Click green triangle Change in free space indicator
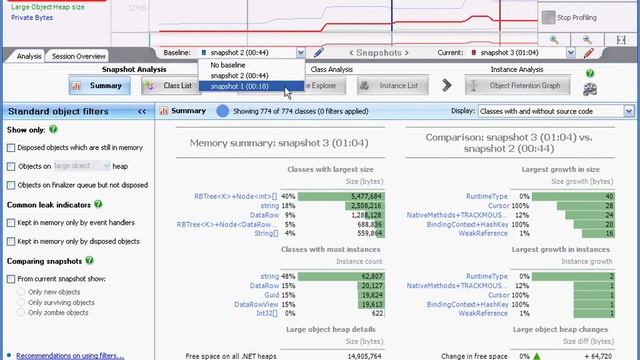640x360 pixels. pyautogui.click(x=536, y=356)
